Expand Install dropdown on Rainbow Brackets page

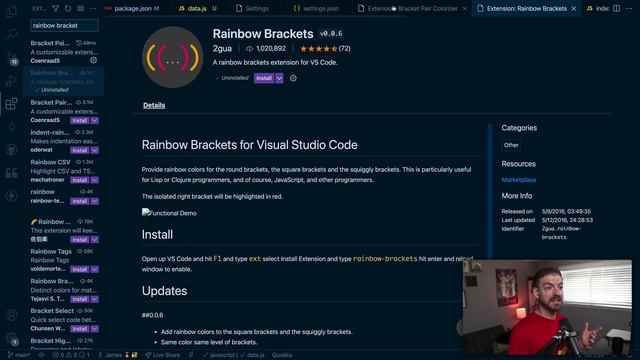pyautogui.click(x=279, y=78)
